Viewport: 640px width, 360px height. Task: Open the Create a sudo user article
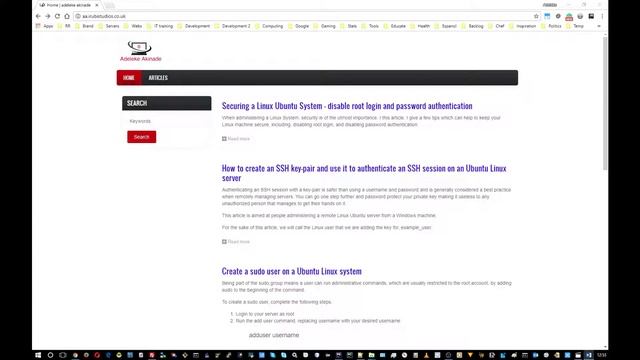pos(291,271)
